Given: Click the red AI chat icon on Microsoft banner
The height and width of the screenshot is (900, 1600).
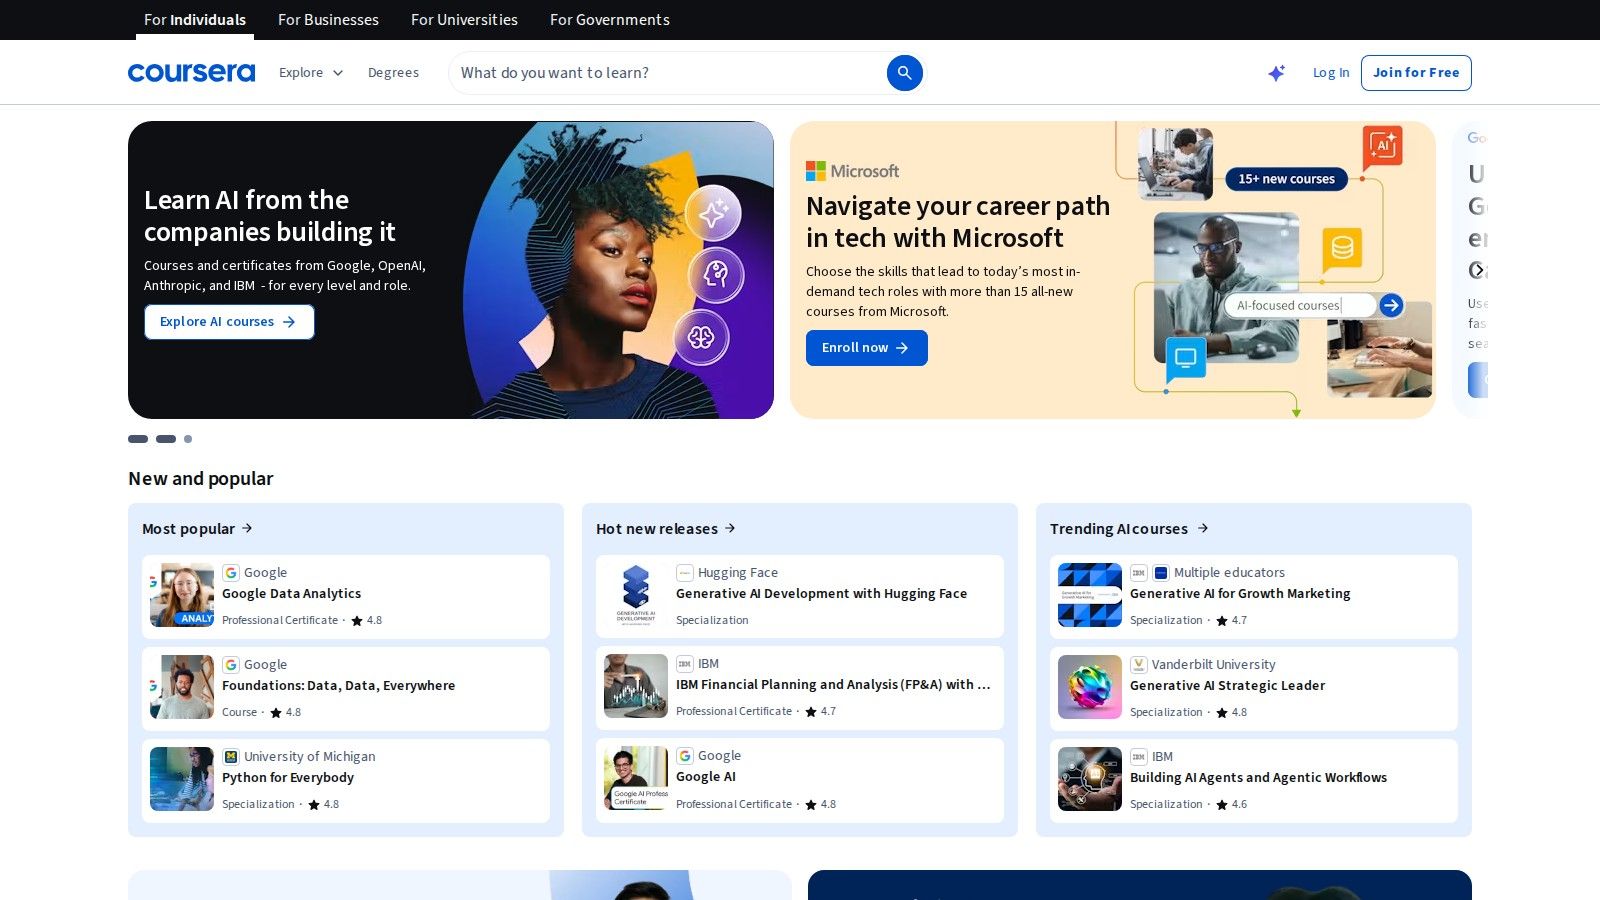Looking at the screenshot, I should click(1383, 147).
